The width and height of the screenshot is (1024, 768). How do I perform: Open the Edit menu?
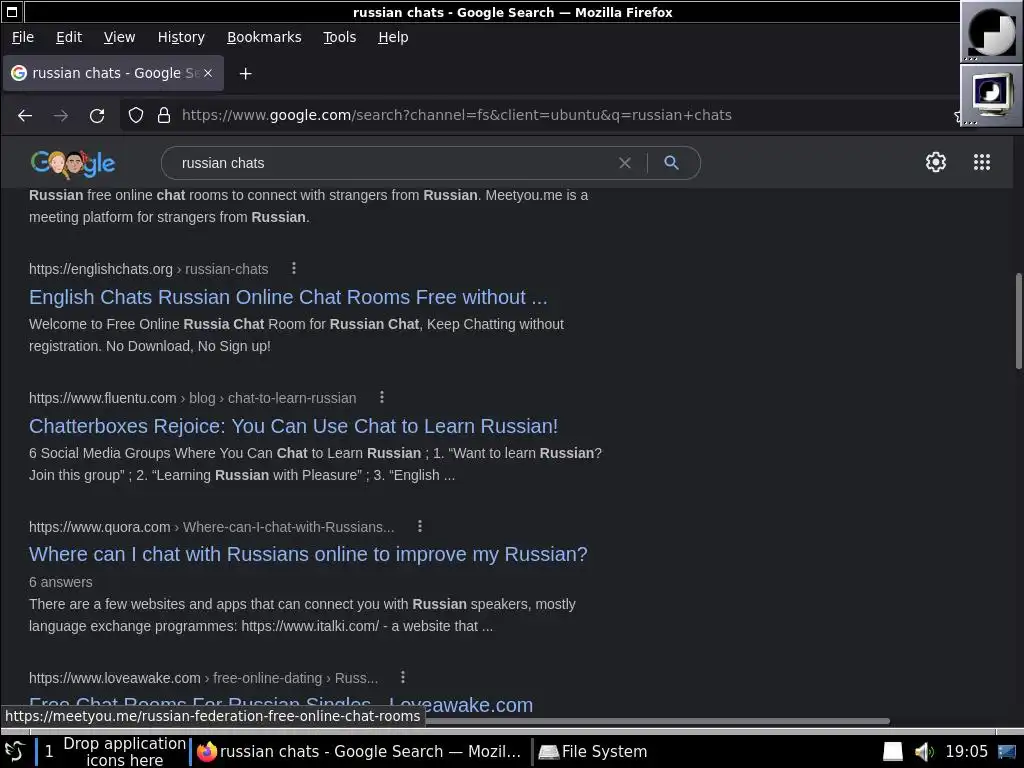pyautogui.click(x=69, y=37)
